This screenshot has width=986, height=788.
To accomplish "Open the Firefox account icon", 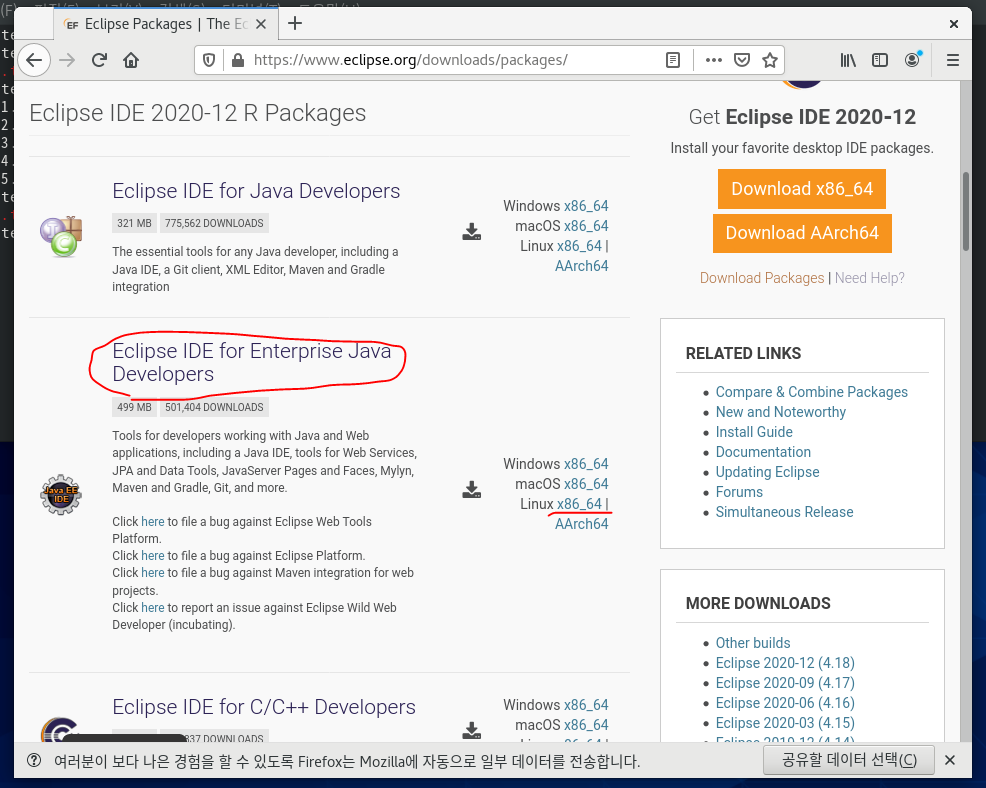I will click(912, 60).
